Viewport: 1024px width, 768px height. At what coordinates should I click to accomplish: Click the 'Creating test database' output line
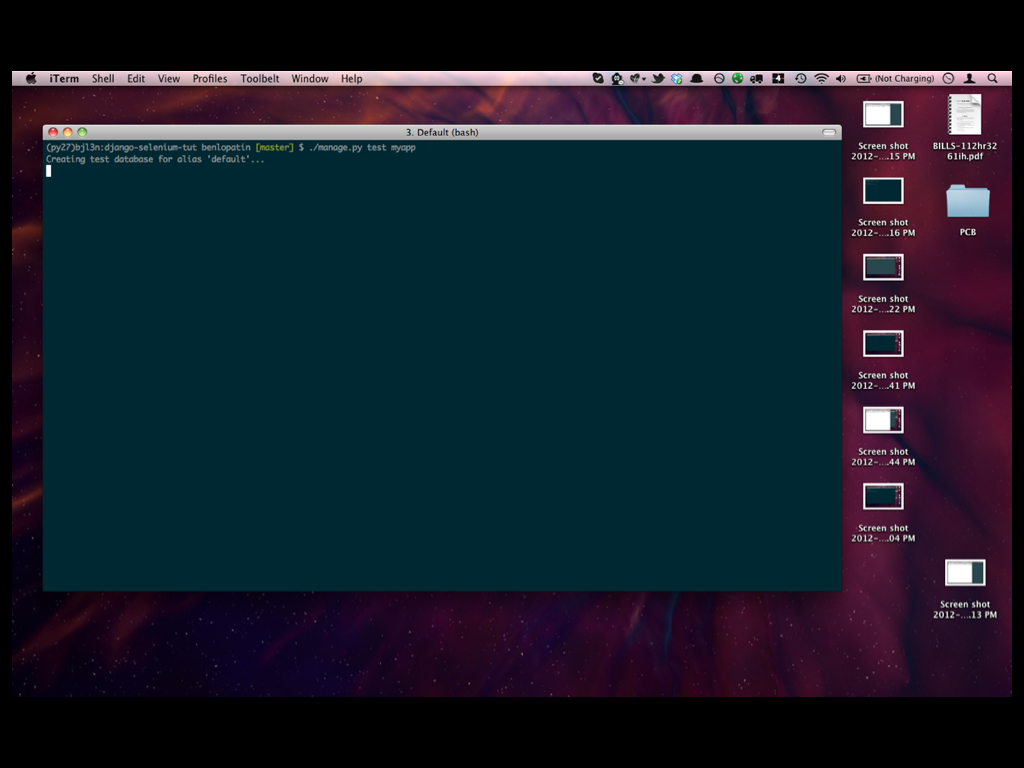click(x=155, y=159)
